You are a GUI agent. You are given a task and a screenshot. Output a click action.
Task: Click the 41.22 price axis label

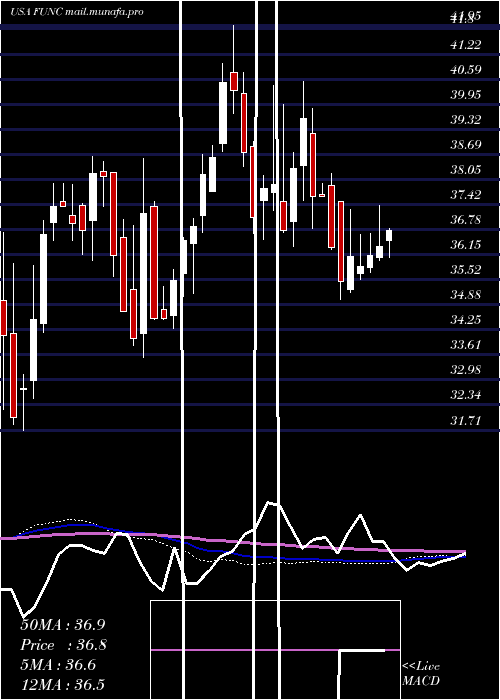(466, 45)
